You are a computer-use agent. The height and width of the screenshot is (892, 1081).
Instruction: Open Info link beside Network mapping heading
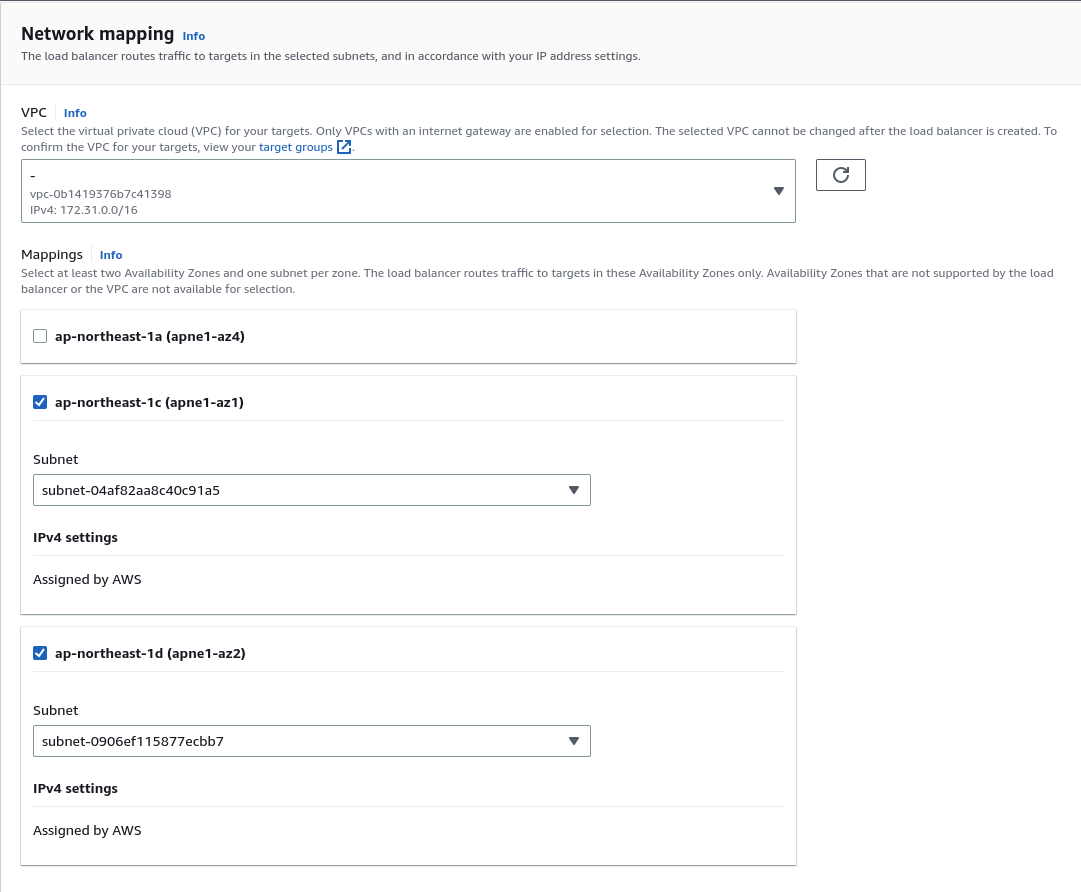pyautogui.click(x=193, y=36)
